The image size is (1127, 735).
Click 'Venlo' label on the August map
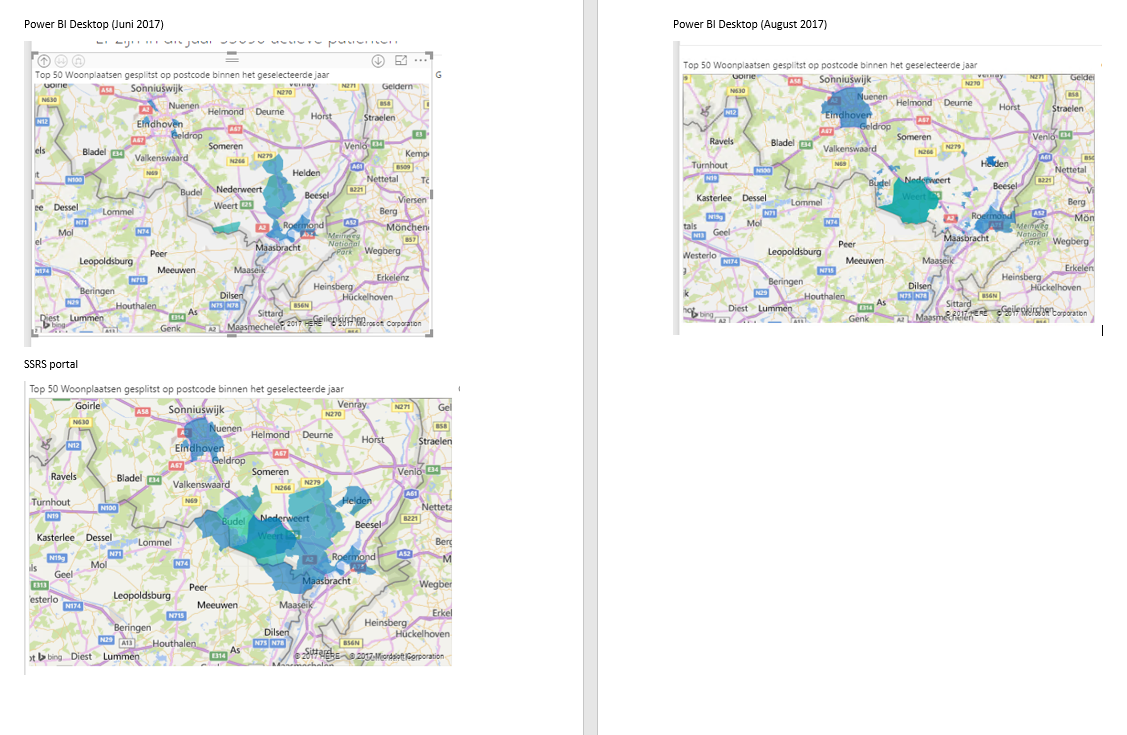1044,137
